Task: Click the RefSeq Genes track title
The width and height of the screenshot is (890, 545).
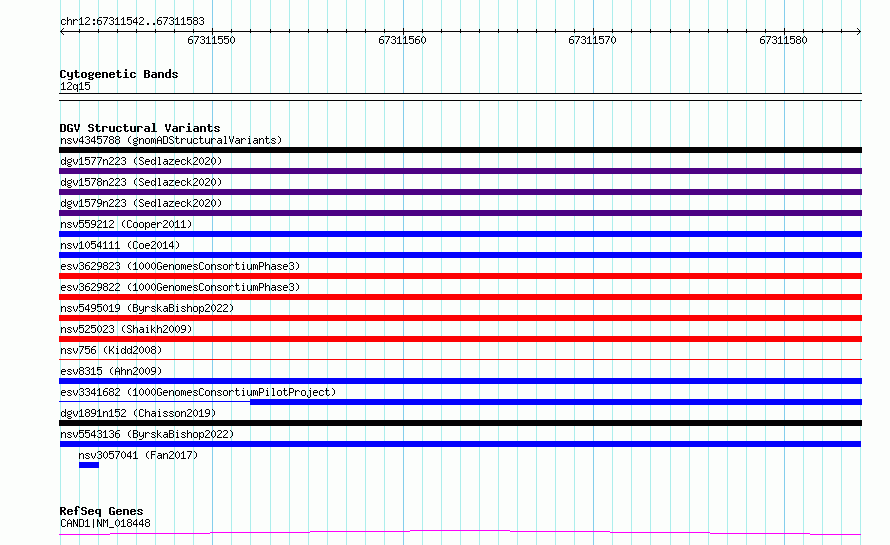Action: [x=101, y=511]
